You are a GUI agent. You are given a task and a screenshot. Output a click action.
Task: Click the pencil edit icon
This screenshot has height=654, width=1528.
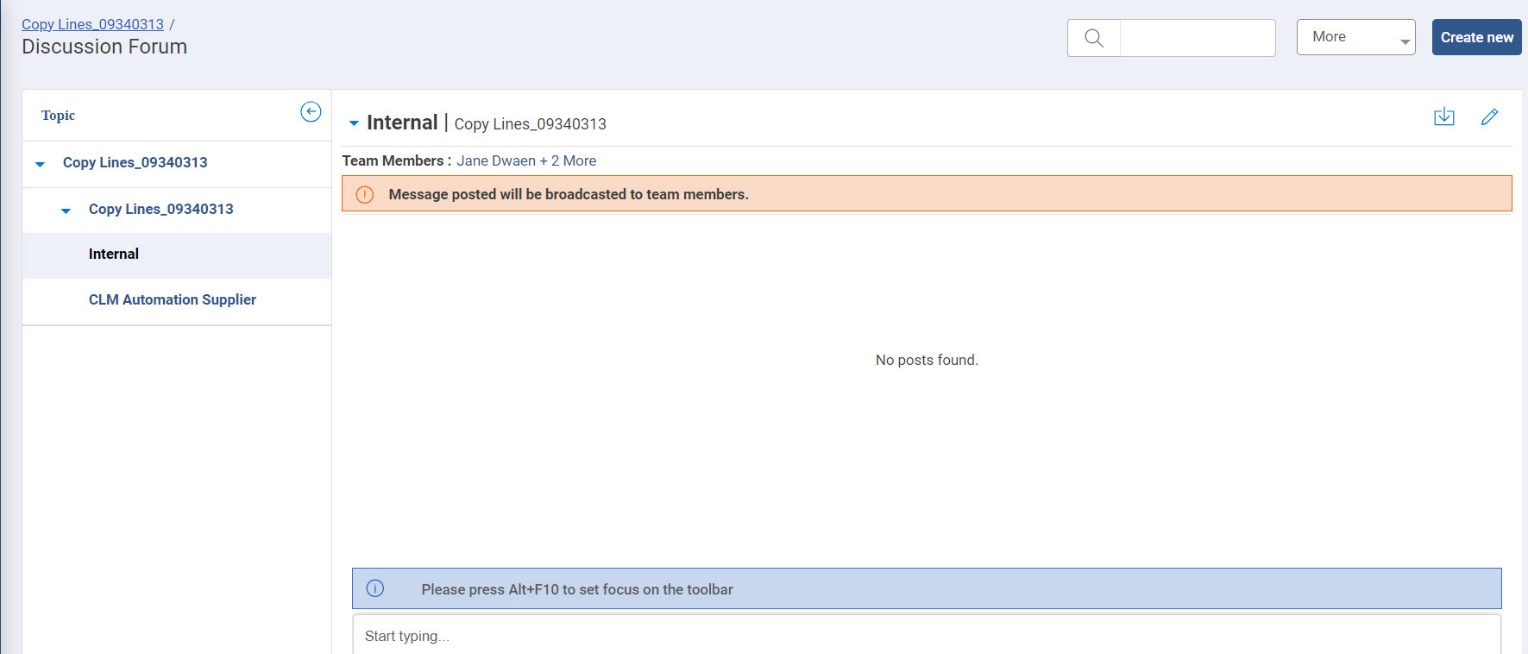(1489, 117)
